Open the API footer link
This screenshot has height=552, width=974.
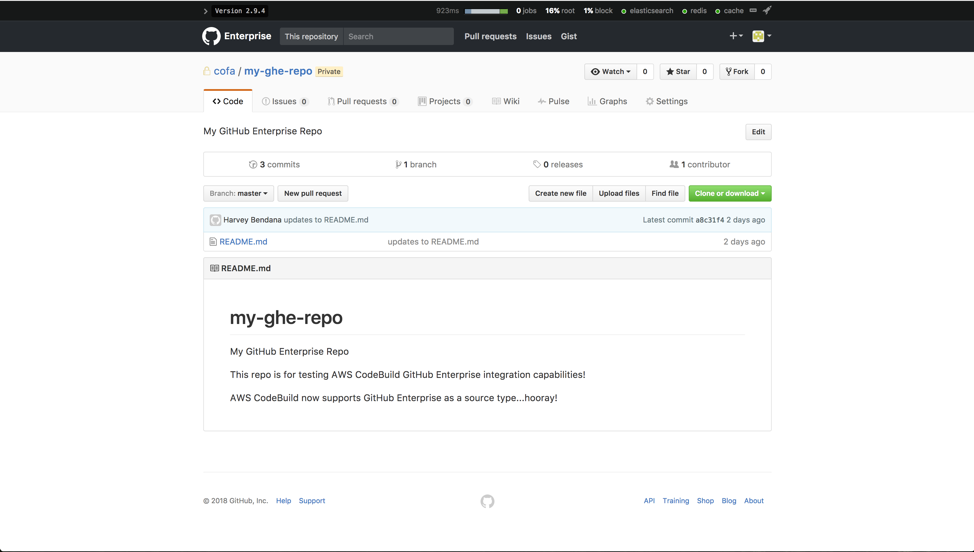[x=649, y=500]
